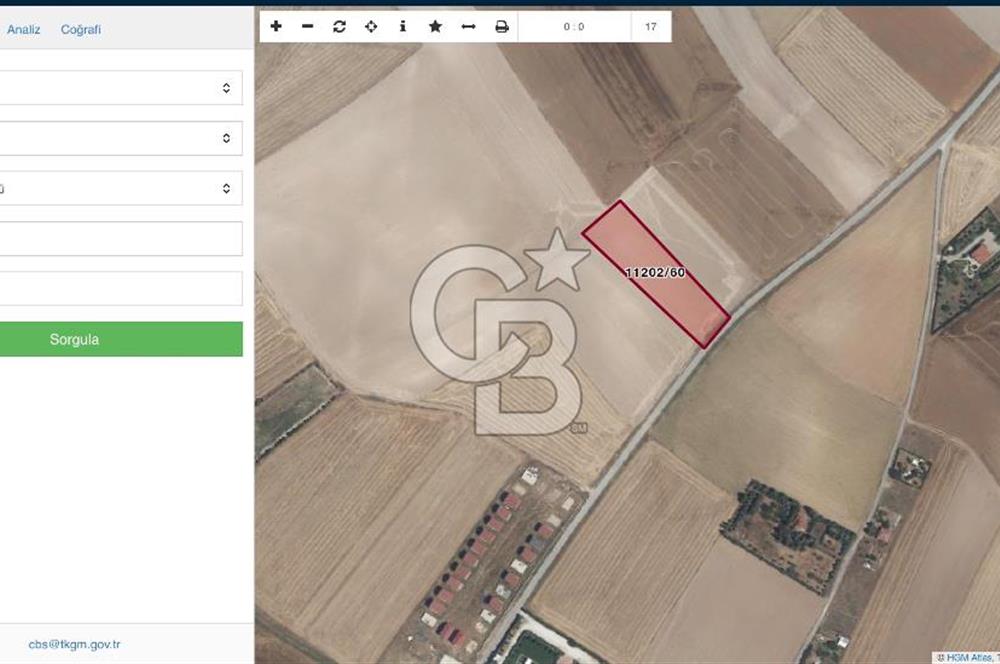1000x664 pixels.
Task: Open the first dropdown in query panel
Action: pos(120,88)
